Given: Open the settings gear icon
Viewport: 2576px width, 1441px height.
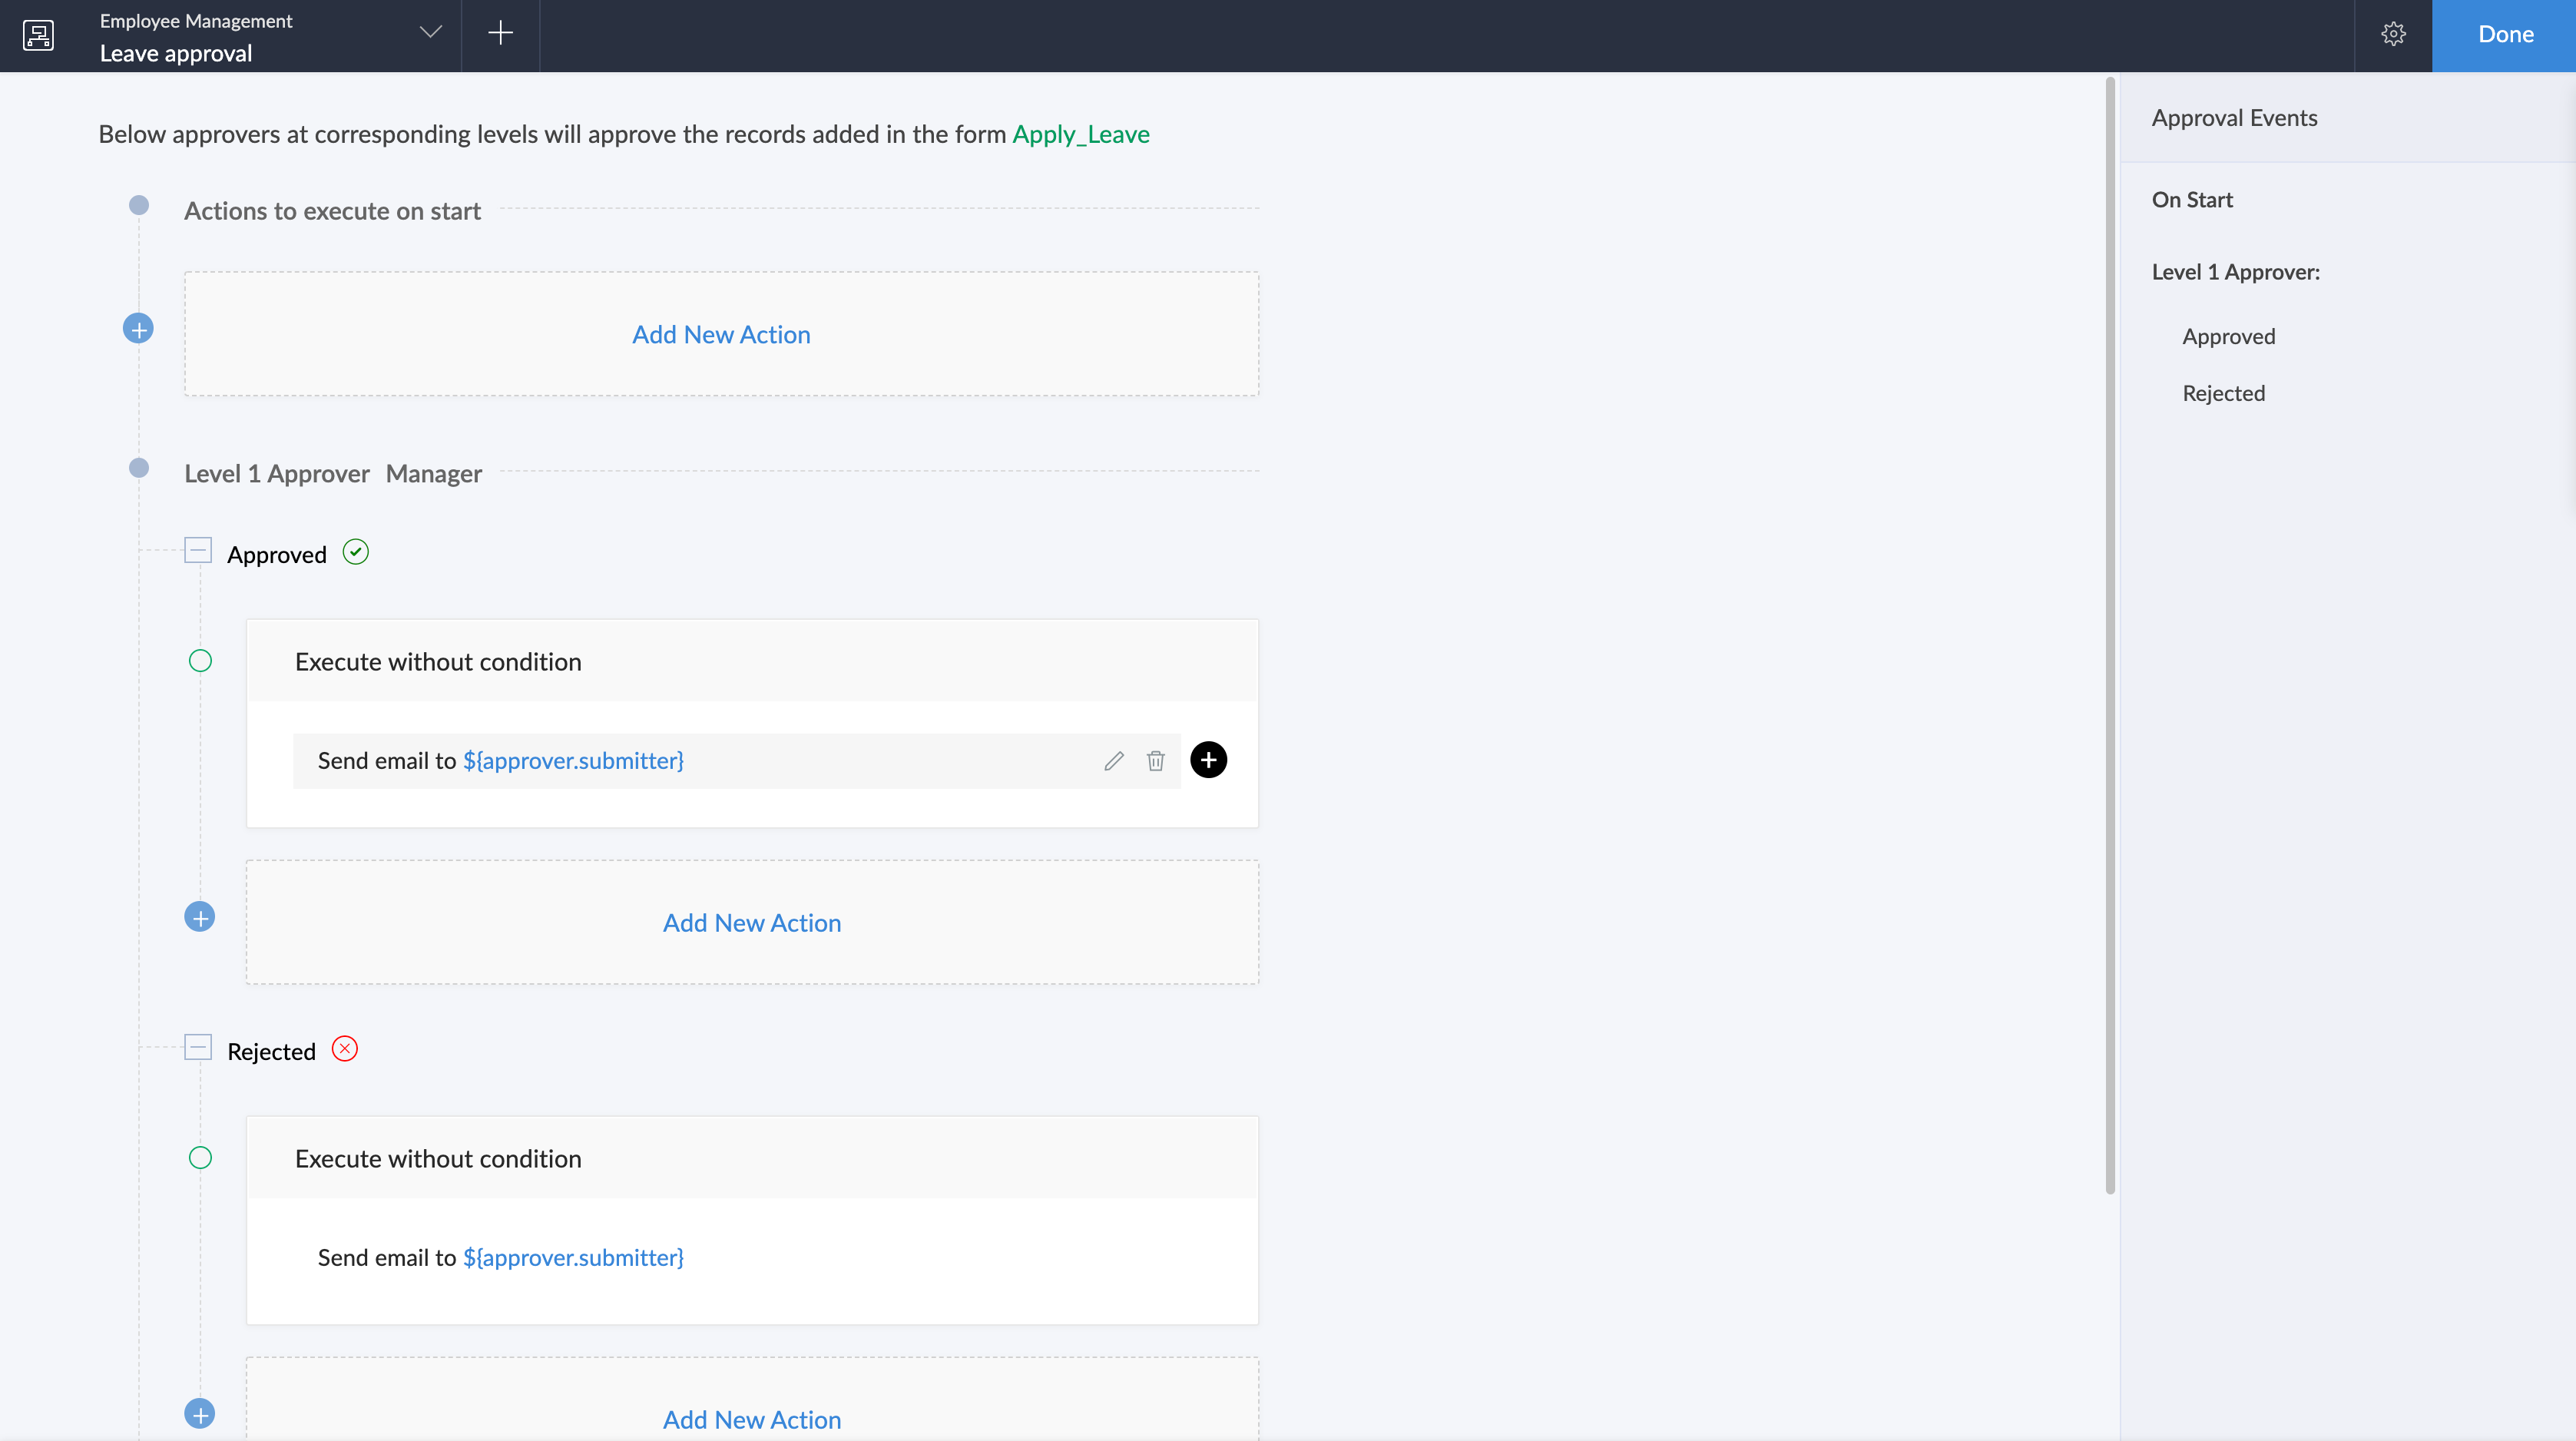Looking at the screenshot, I should pyautogui.click(x=2393, y=35).
